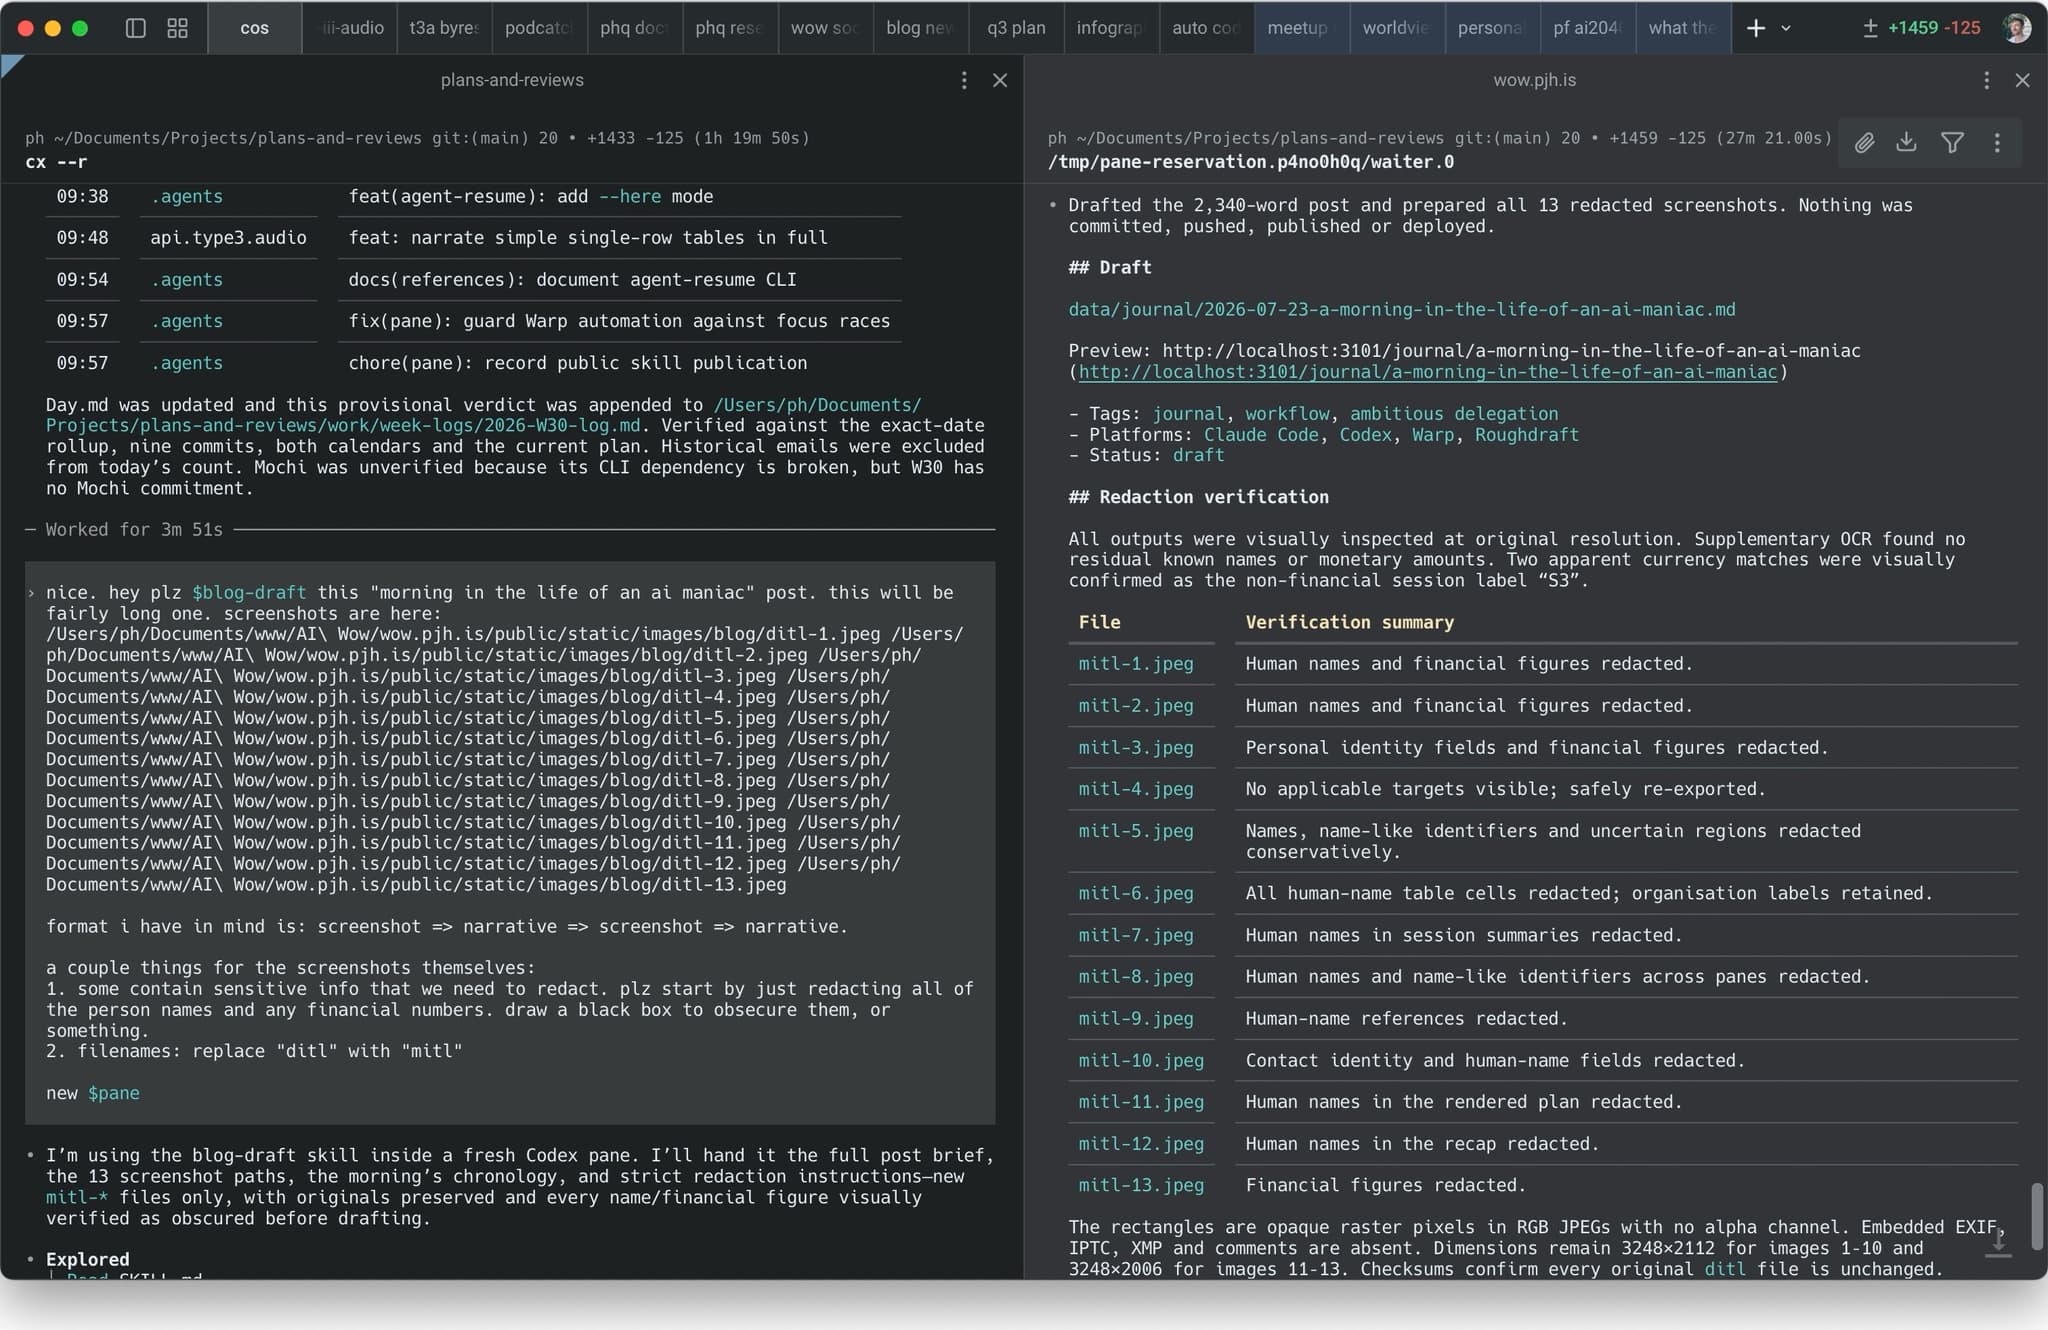The width and height of the screenshot is (2048, 1330).
Task: Toggle the left sidebar panel icon
Action: pos(135,28)
